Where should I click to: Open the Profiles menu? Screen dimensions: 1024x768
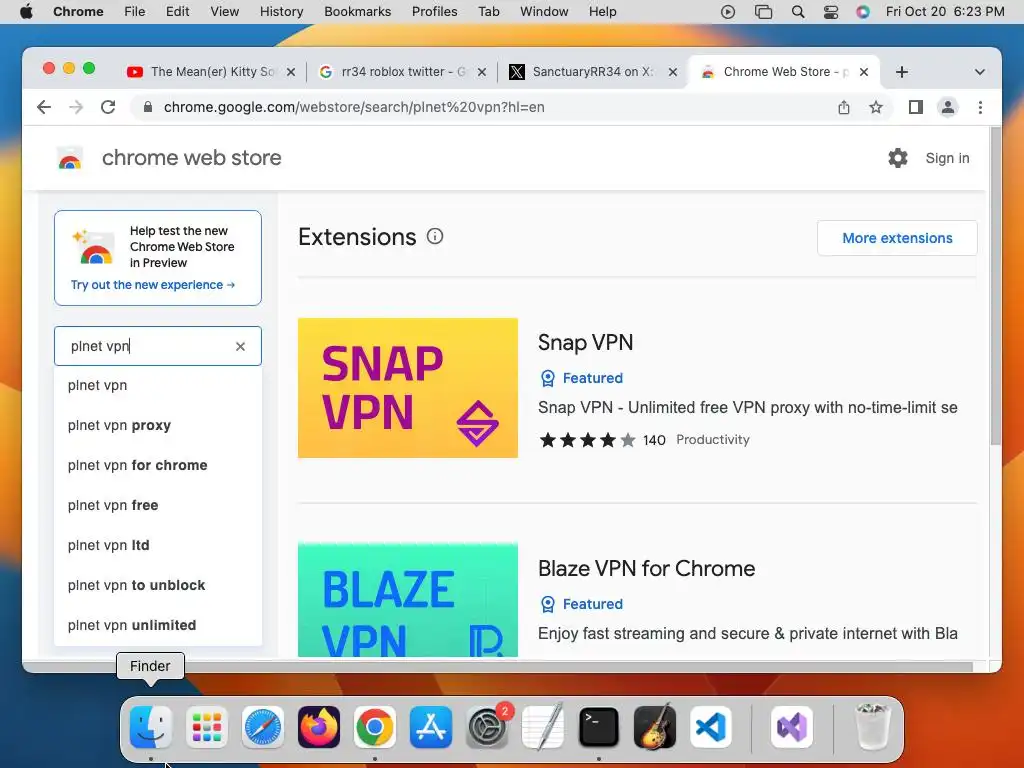434,12
